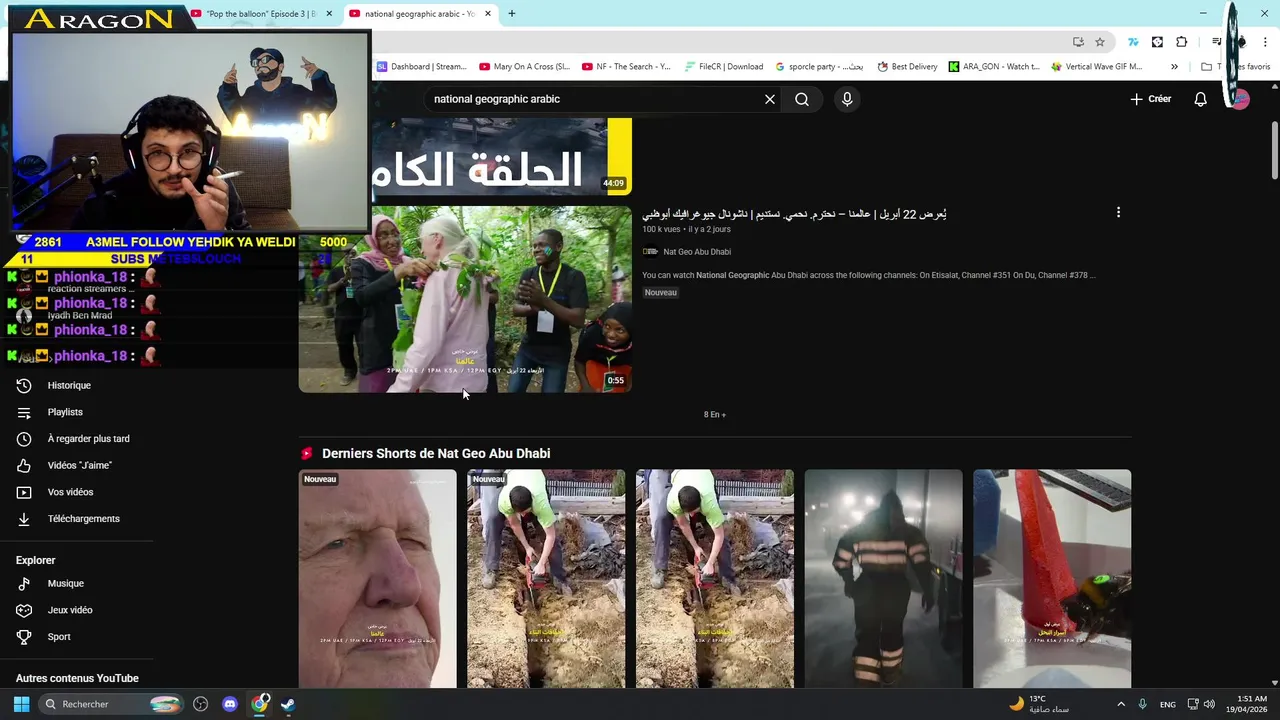Open the 44:09 video thumbnail
Screen dimensions: 1280x720
[x=502, y=156]
